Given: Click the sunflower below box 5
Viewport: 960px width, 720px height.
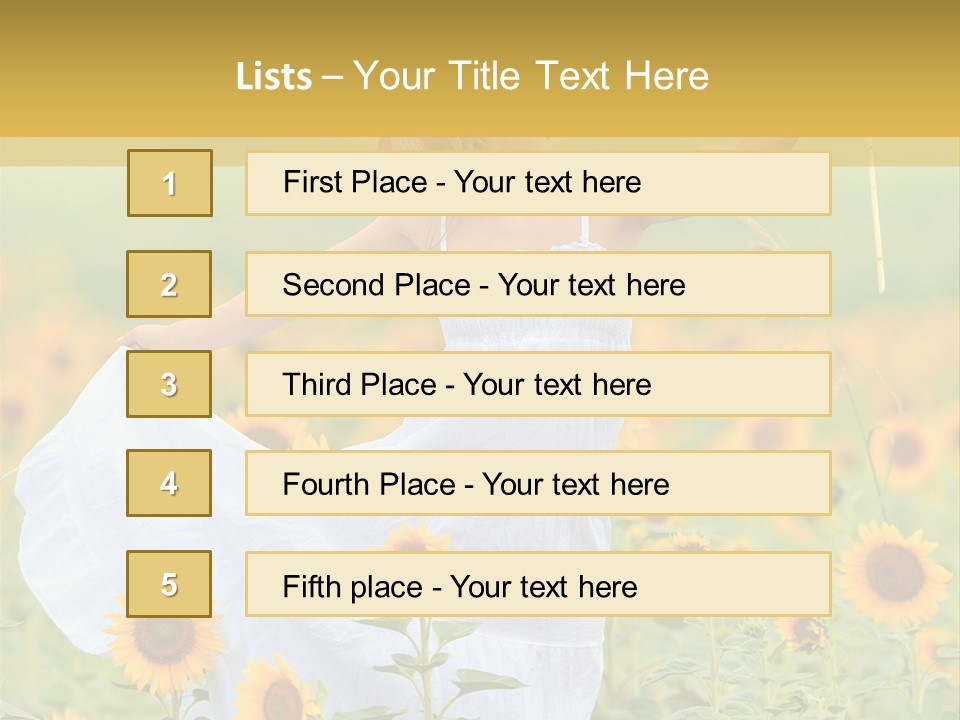Looking at the screenshot, I should tap(162, 649).
